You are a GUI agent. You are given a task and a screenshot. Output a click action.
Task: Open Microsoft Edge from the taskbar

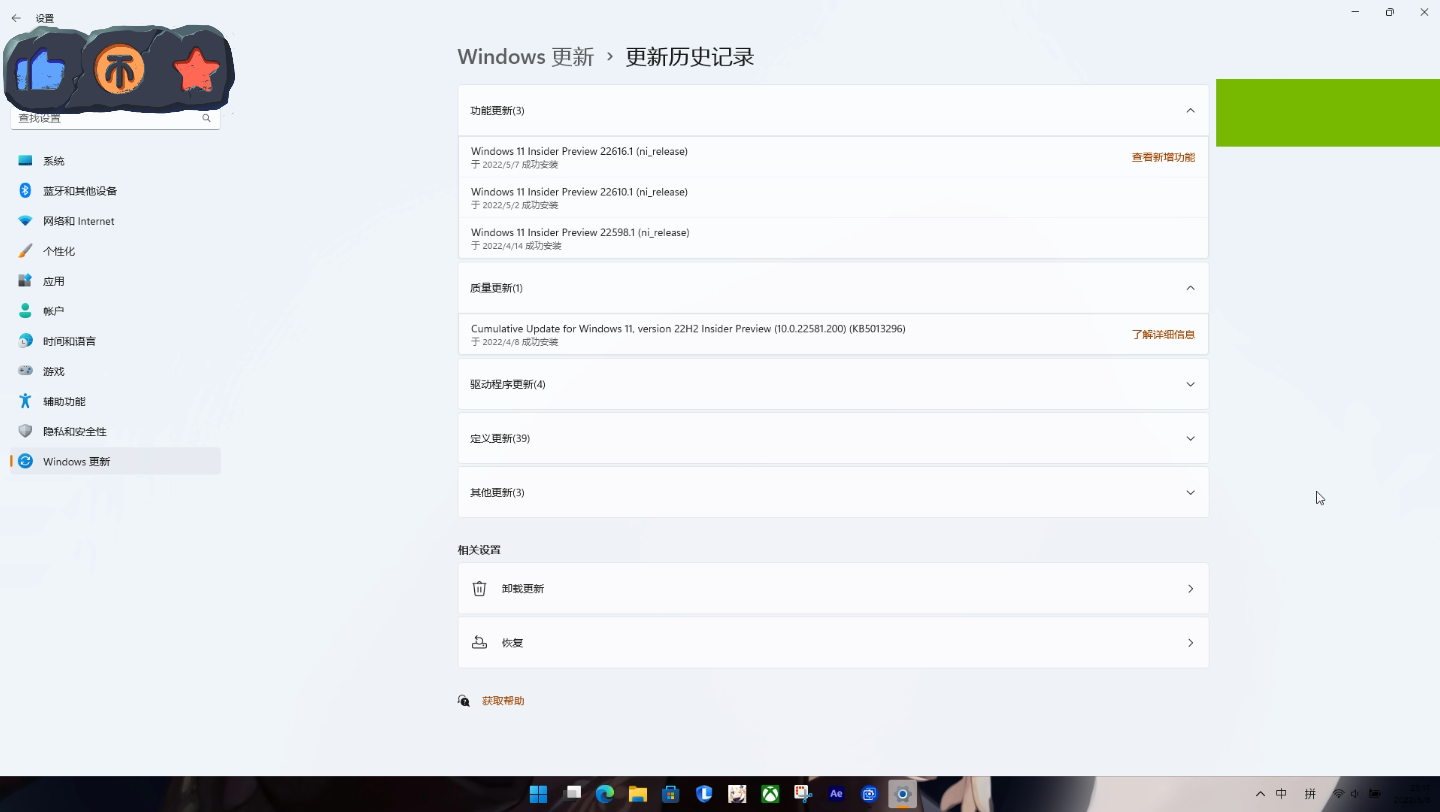[x=604, y=793]
